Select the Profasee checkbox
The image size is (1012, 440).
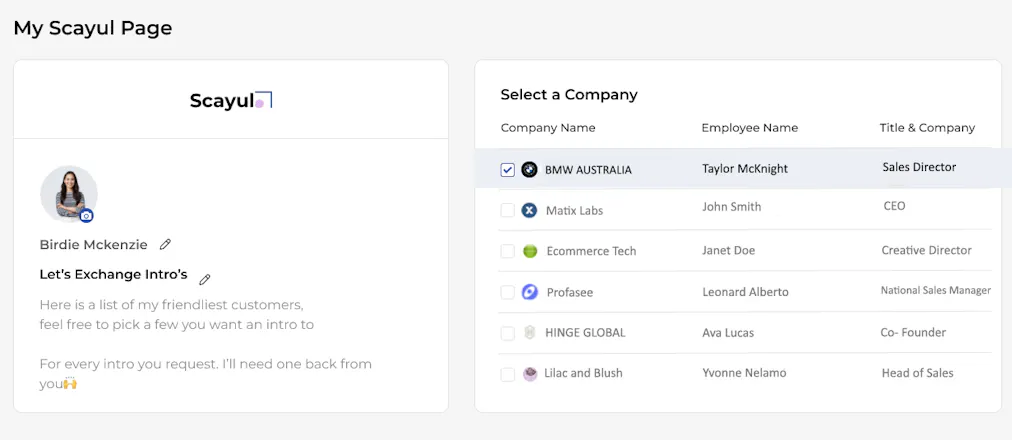click(x=508, y=292)
